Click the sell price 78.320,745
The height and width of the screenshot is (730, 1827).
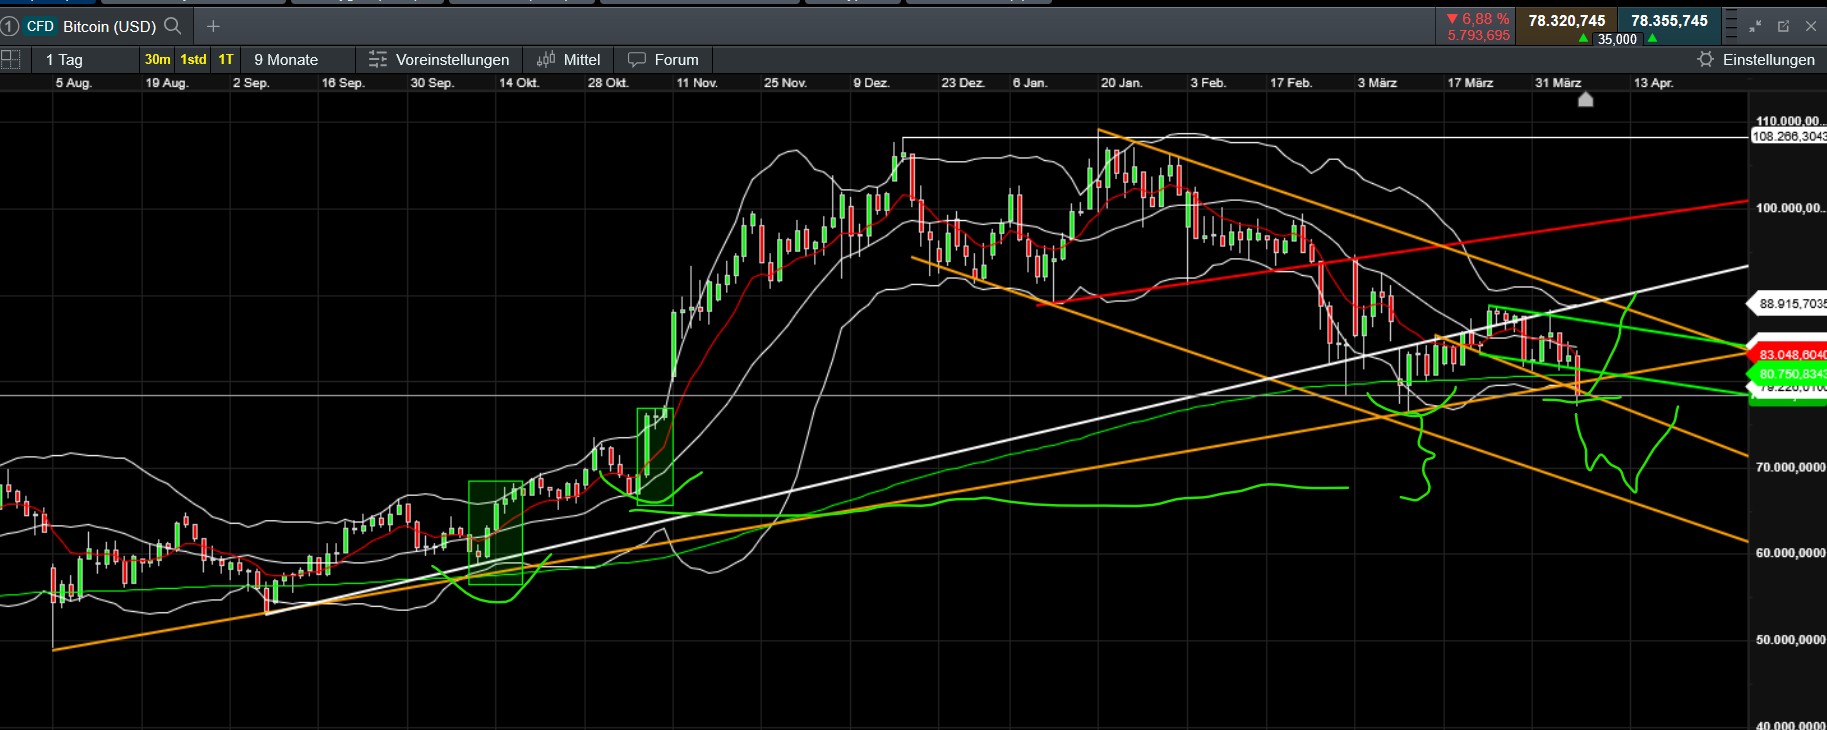coord(1567,21)
